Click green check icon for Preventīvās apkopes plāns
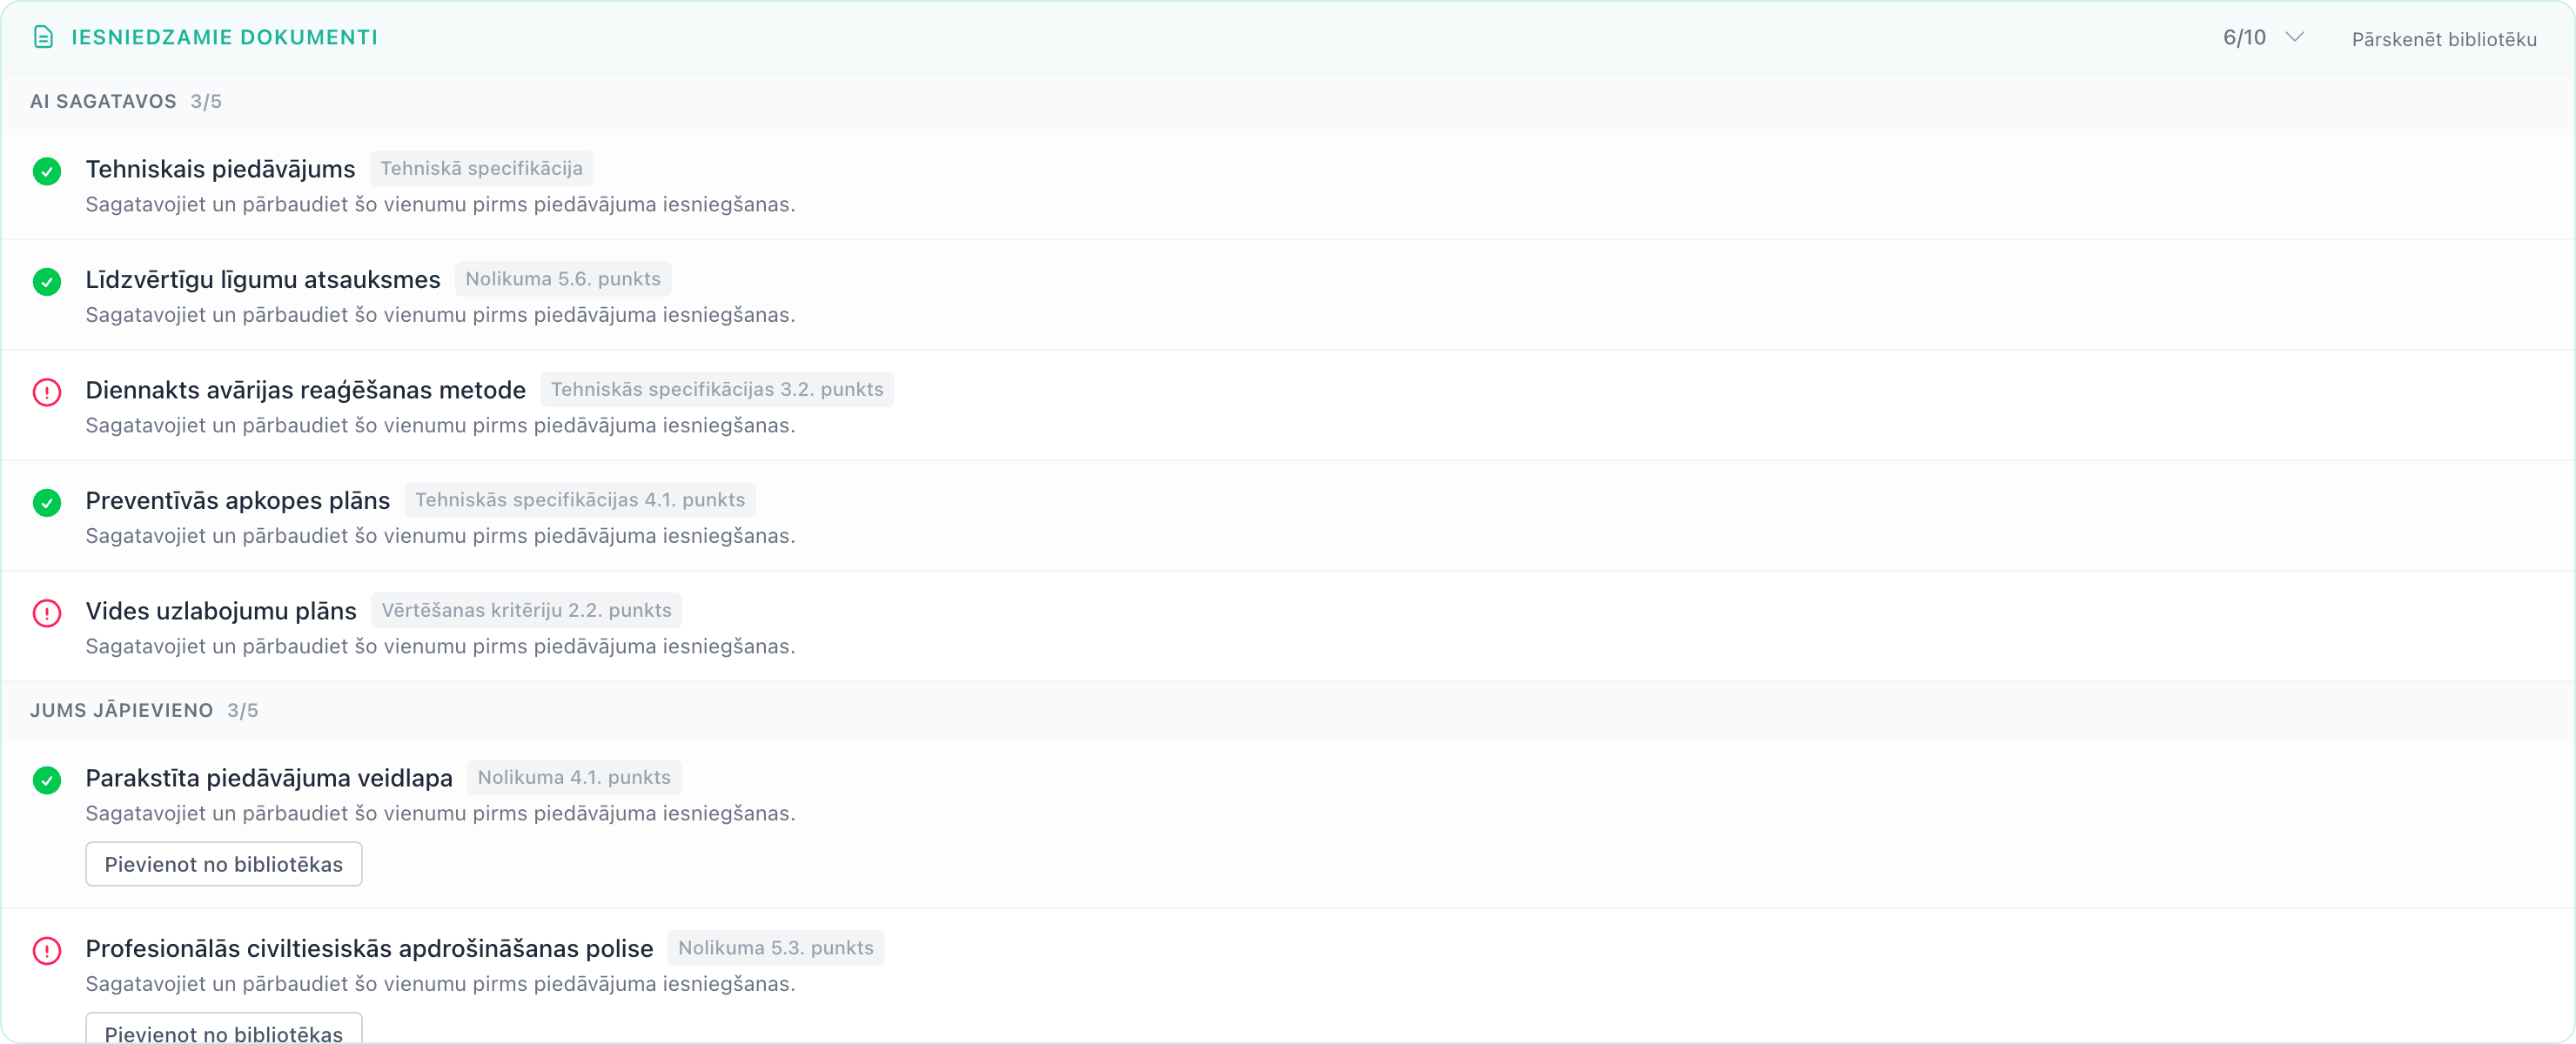 click(x=47, y=503)
